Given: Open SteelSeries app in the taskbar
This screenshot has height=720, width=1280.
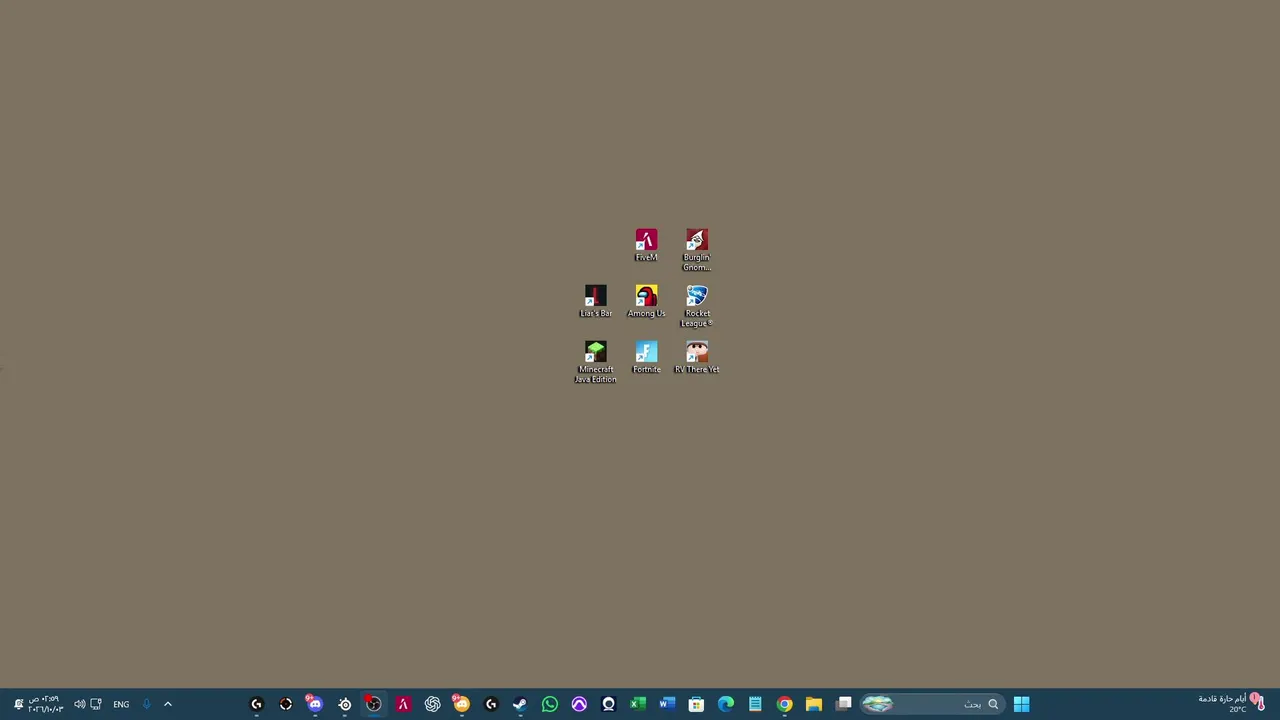Looking at the screenshot, I should 345,704.
